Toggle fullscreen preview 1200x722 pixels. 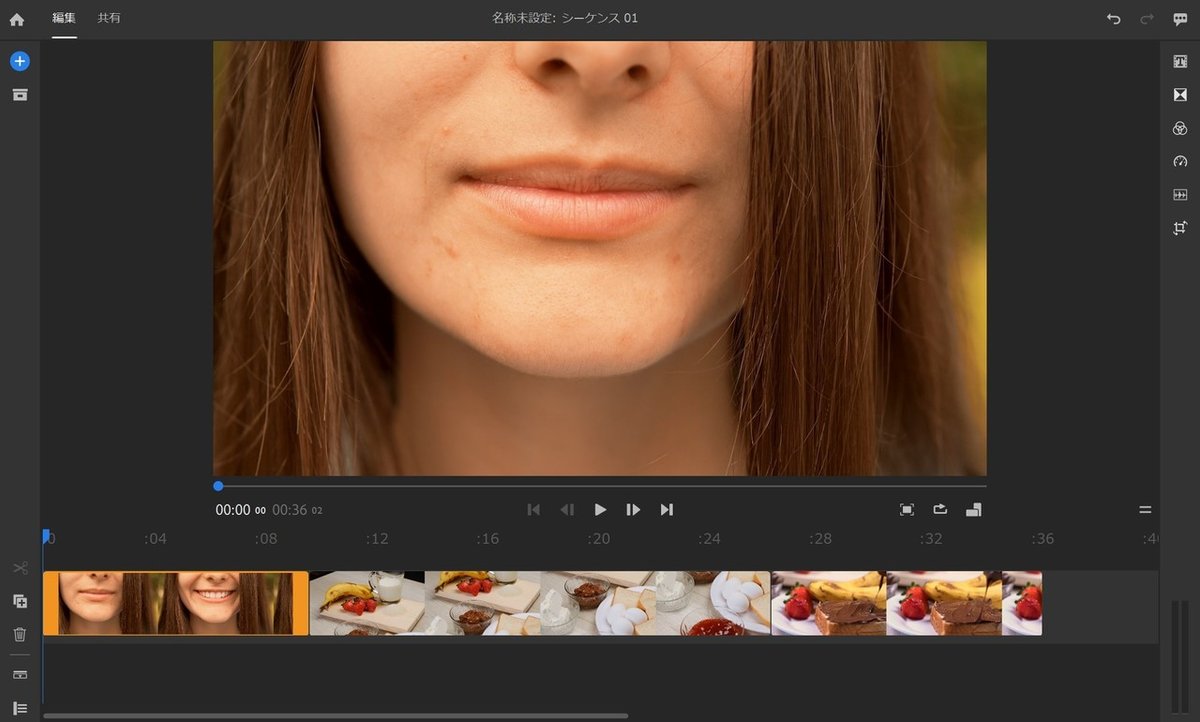point(907,510)
